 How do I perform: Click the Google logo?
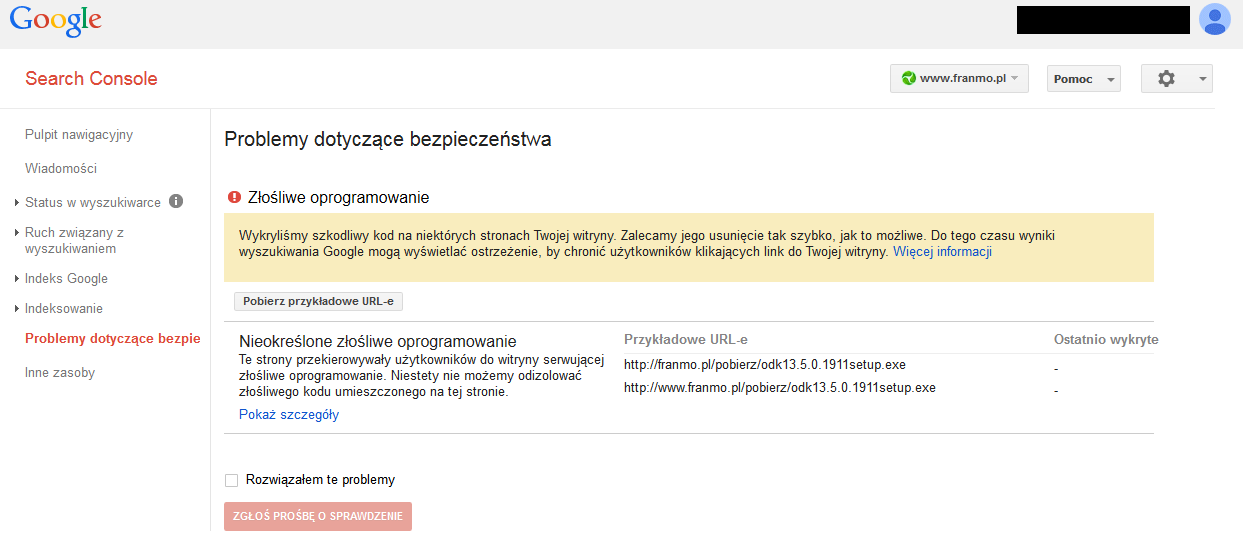pos(56,20)
